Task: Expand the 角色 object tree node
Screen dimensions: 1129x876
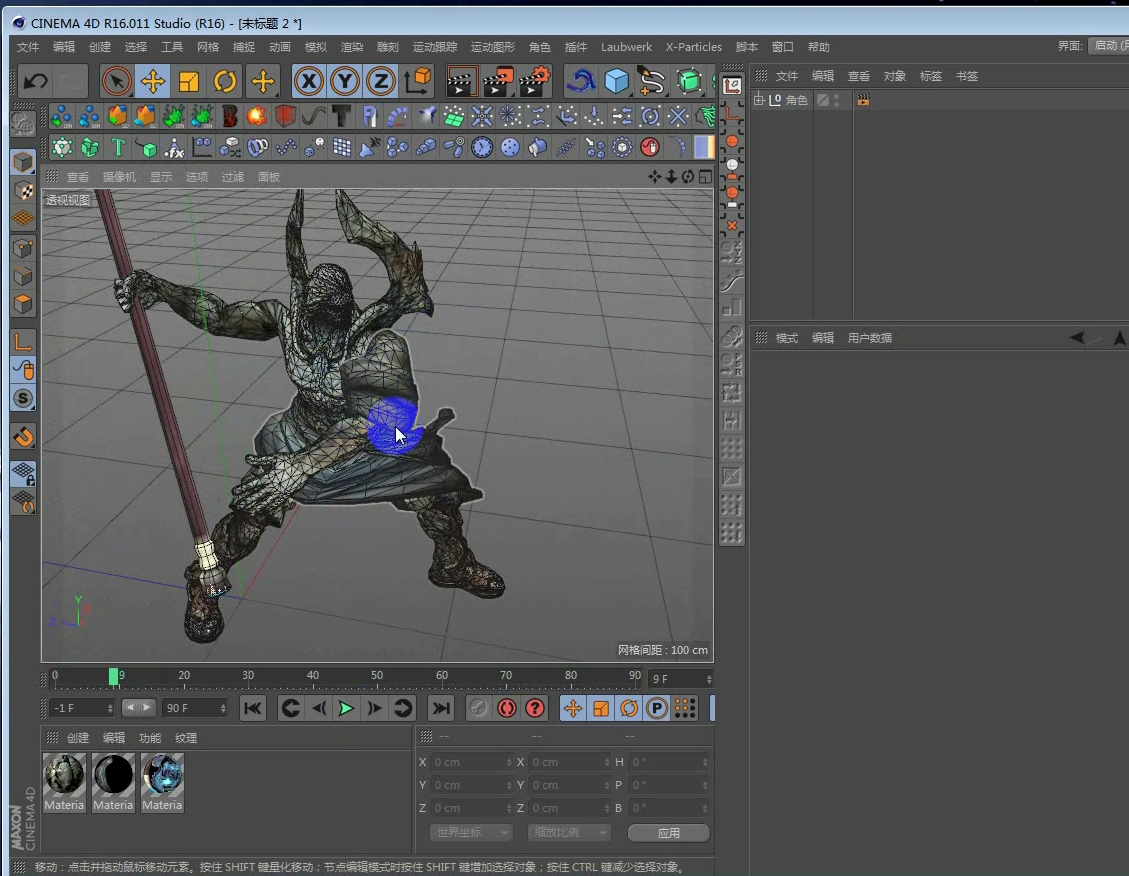Action: tap(759, 100)
